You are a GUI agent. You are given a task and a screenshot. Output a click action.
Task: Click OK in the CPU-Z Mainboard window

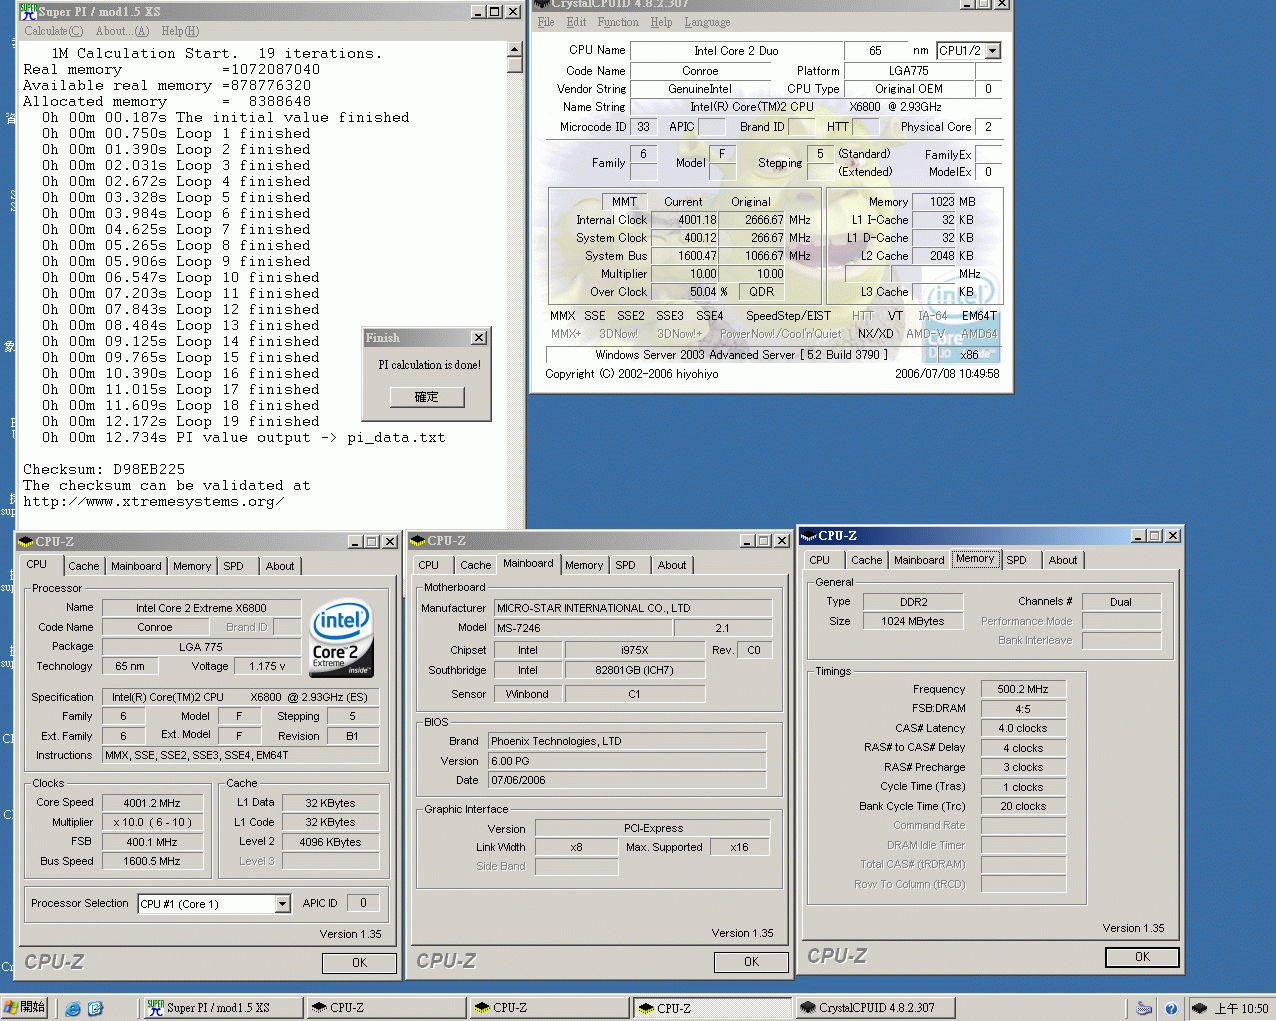point(752,962)
